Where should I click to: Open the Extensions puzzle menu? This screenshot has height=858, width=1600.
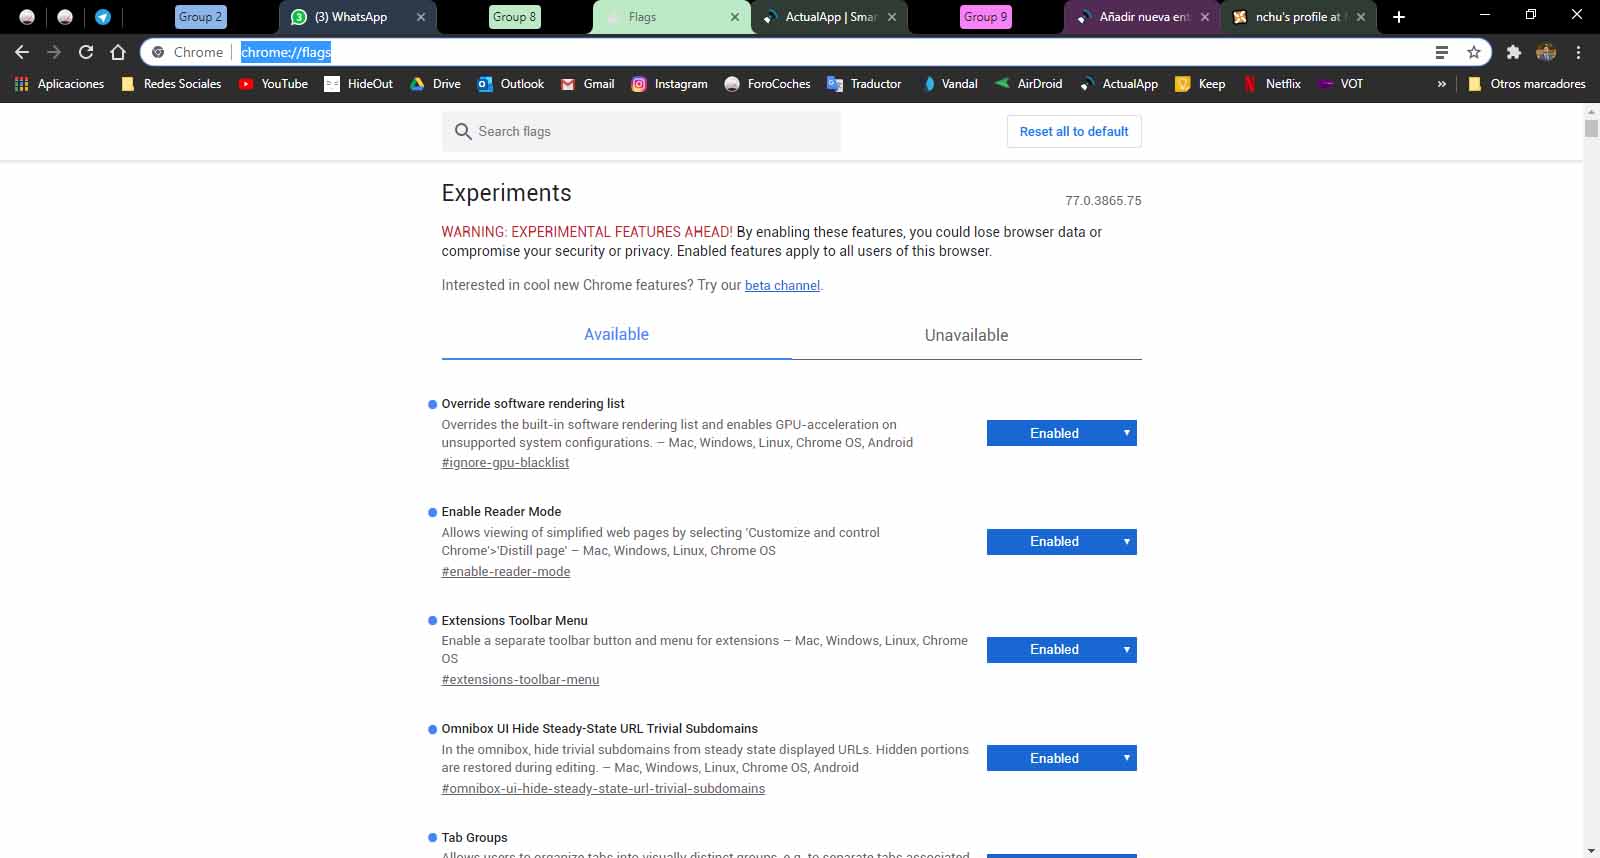click(1514, 52)
